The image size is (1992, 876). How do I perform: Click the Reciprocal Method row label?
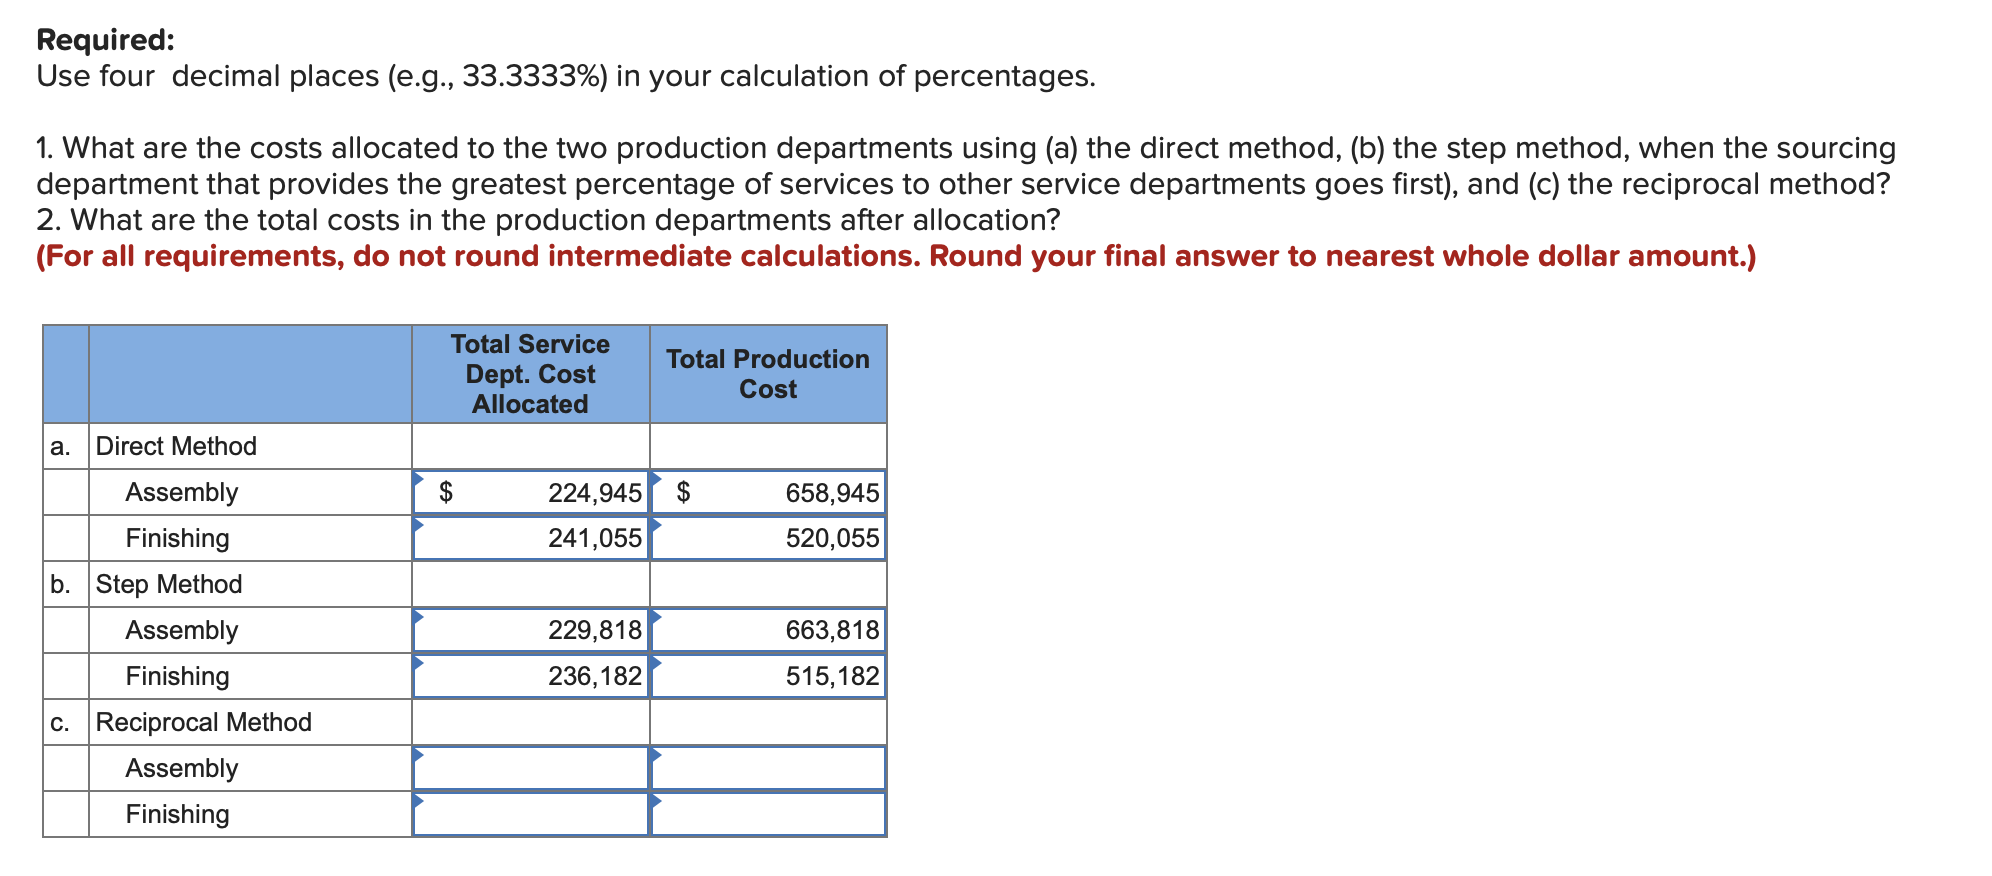tap(202, 722)
